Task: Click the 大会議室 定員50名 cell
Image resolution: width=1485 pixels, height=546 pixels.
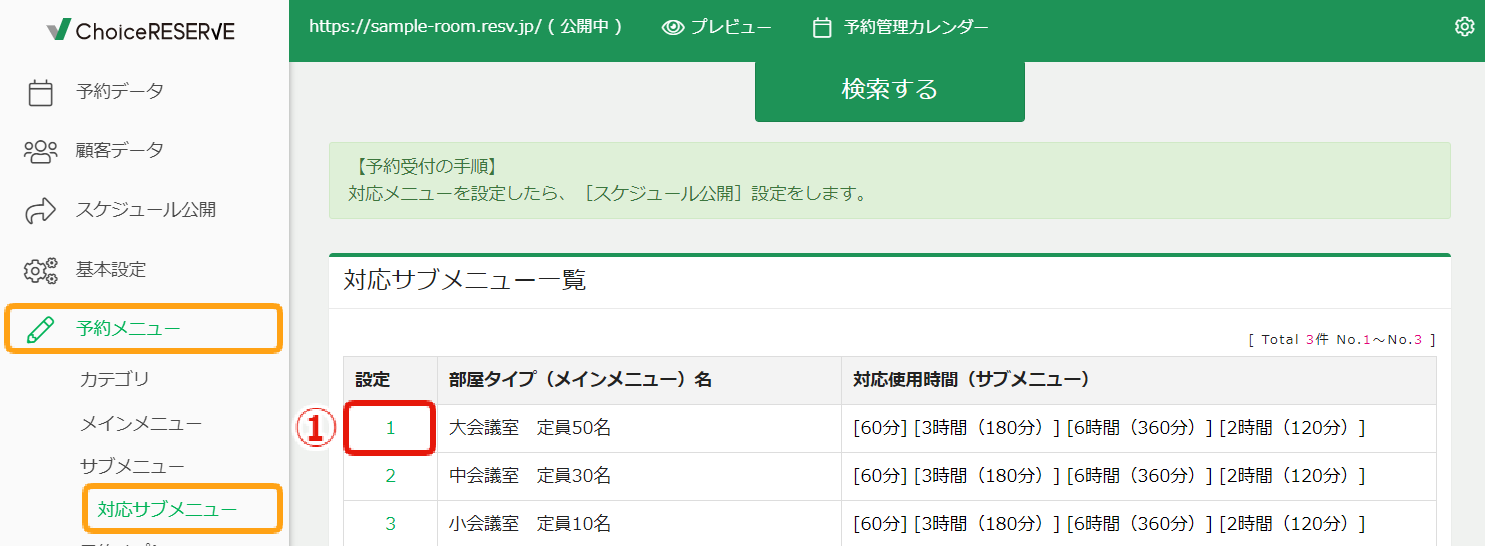Action: [x=639, y=428]
